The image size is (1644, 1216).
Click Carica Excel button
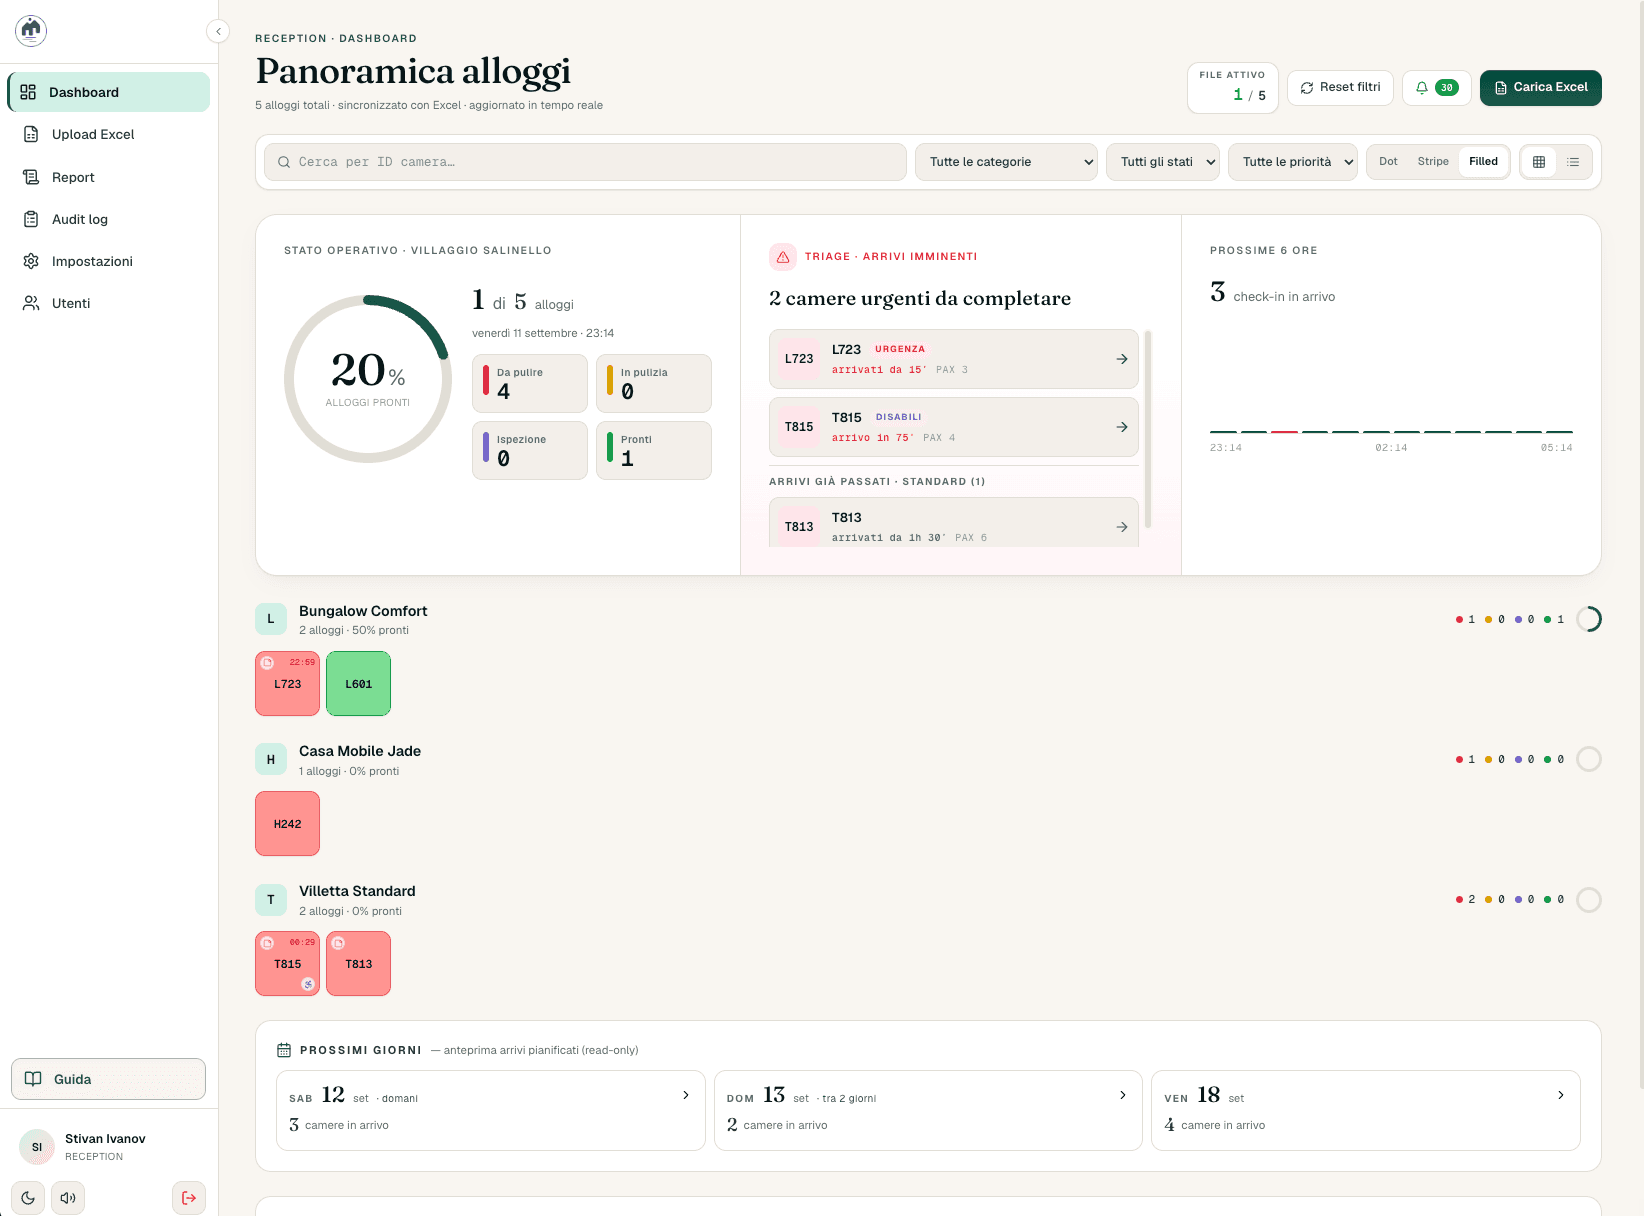click(1541, 88)
